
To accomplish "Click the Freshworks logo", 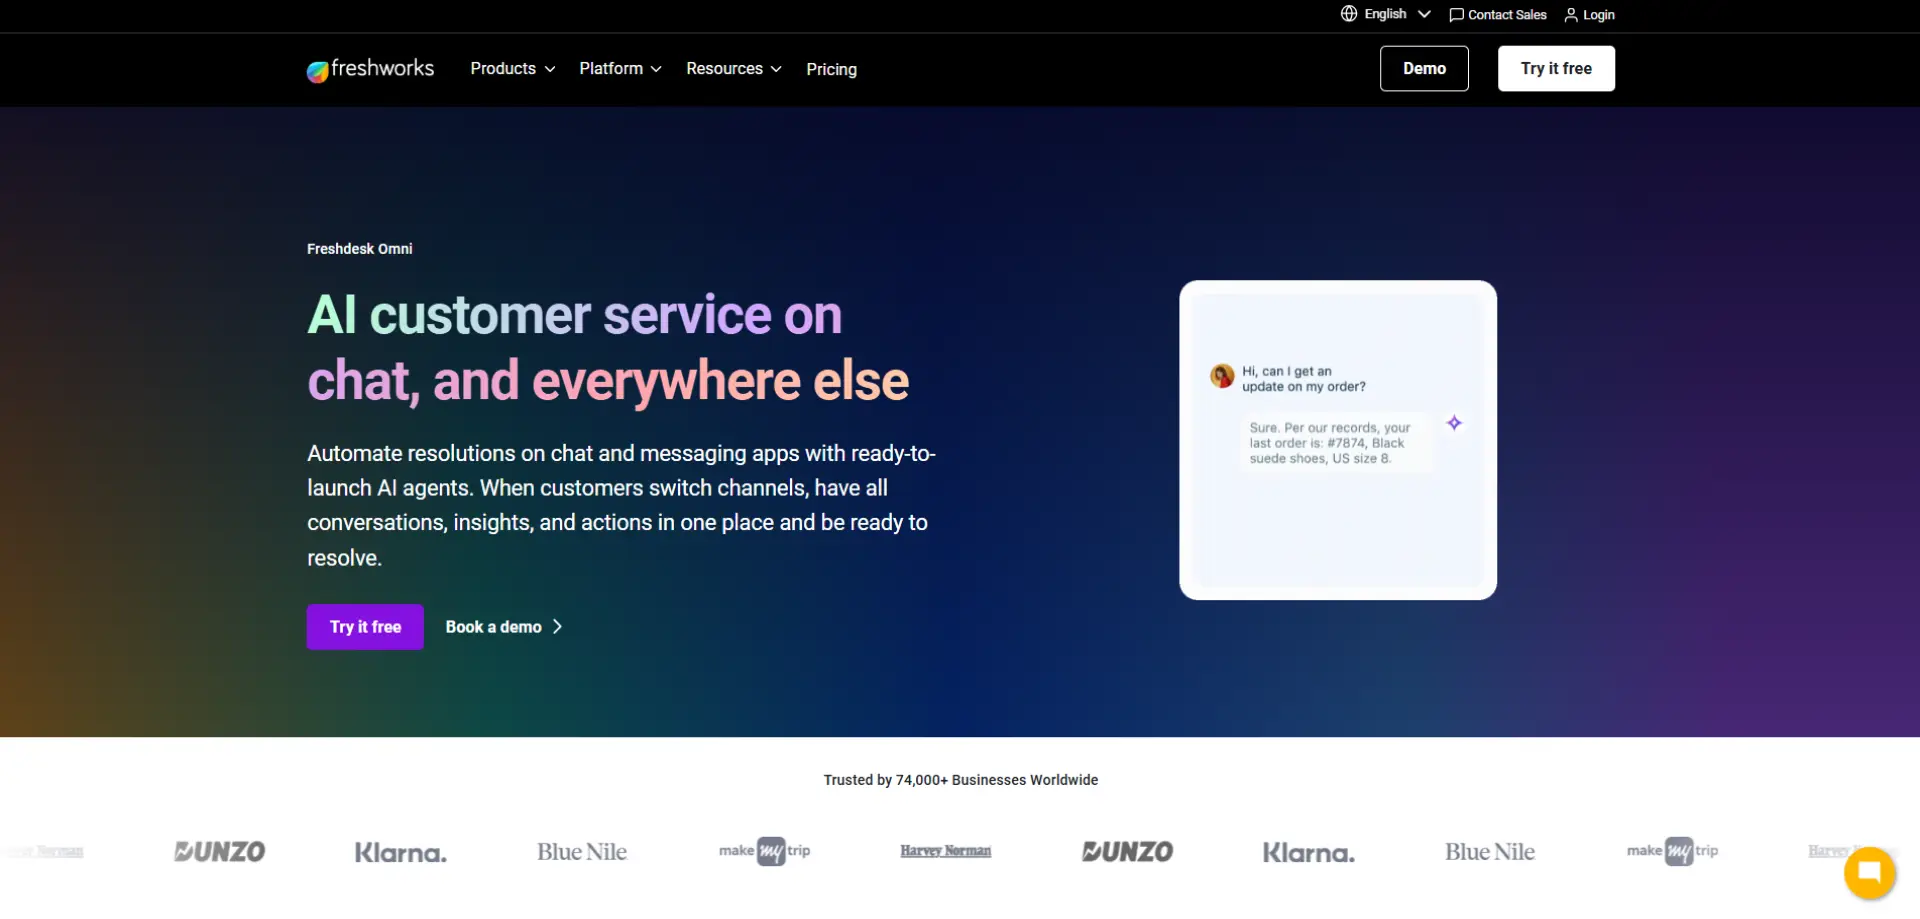I will 370,69.
